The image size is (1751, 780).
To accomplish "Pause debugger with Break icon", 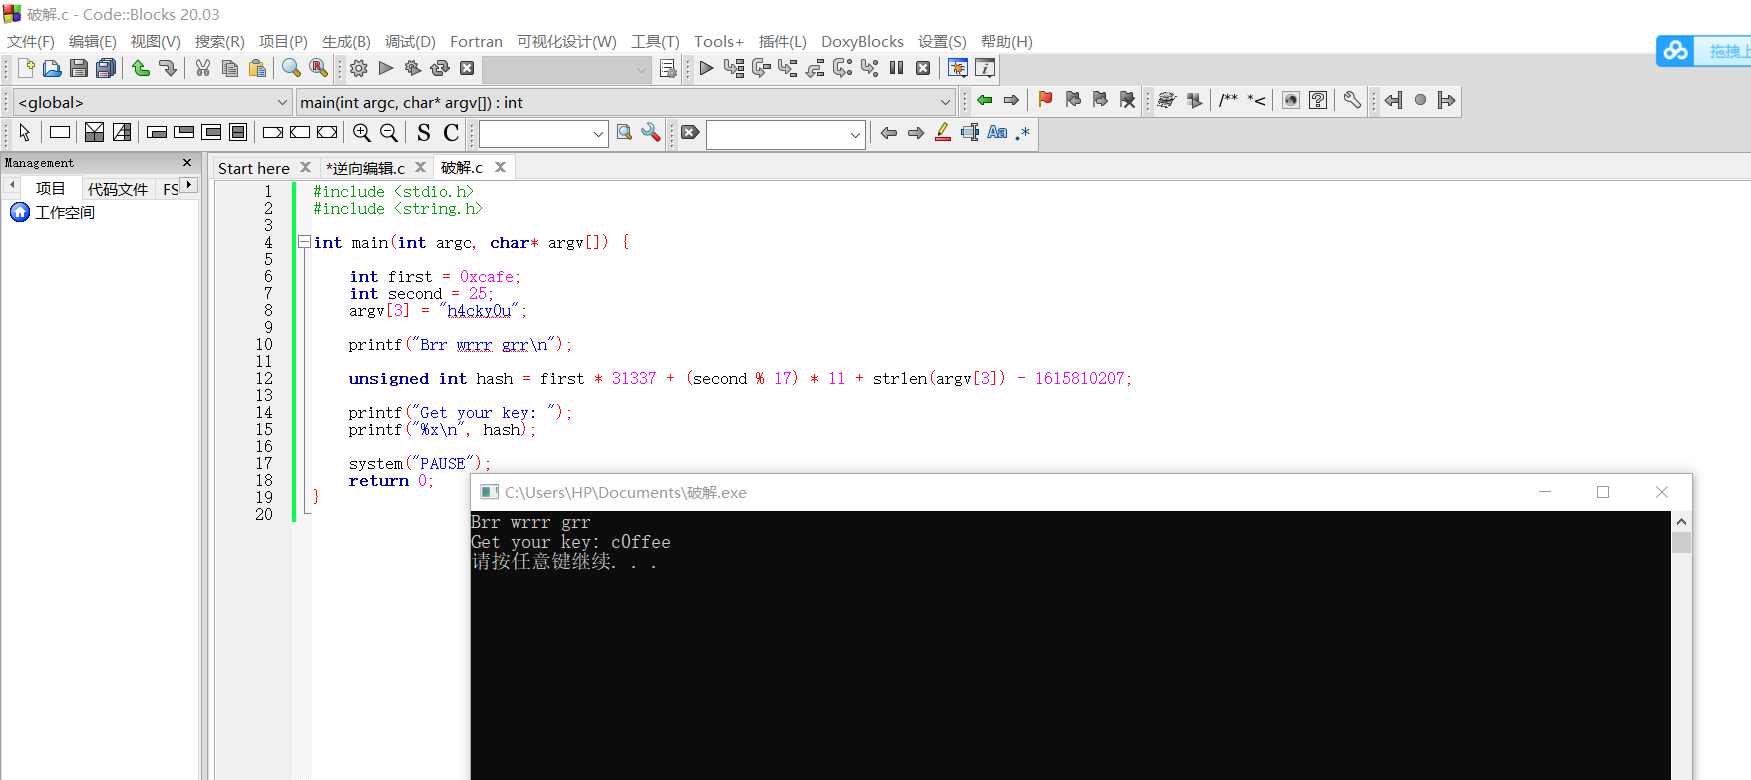I will tap(896, 68).
